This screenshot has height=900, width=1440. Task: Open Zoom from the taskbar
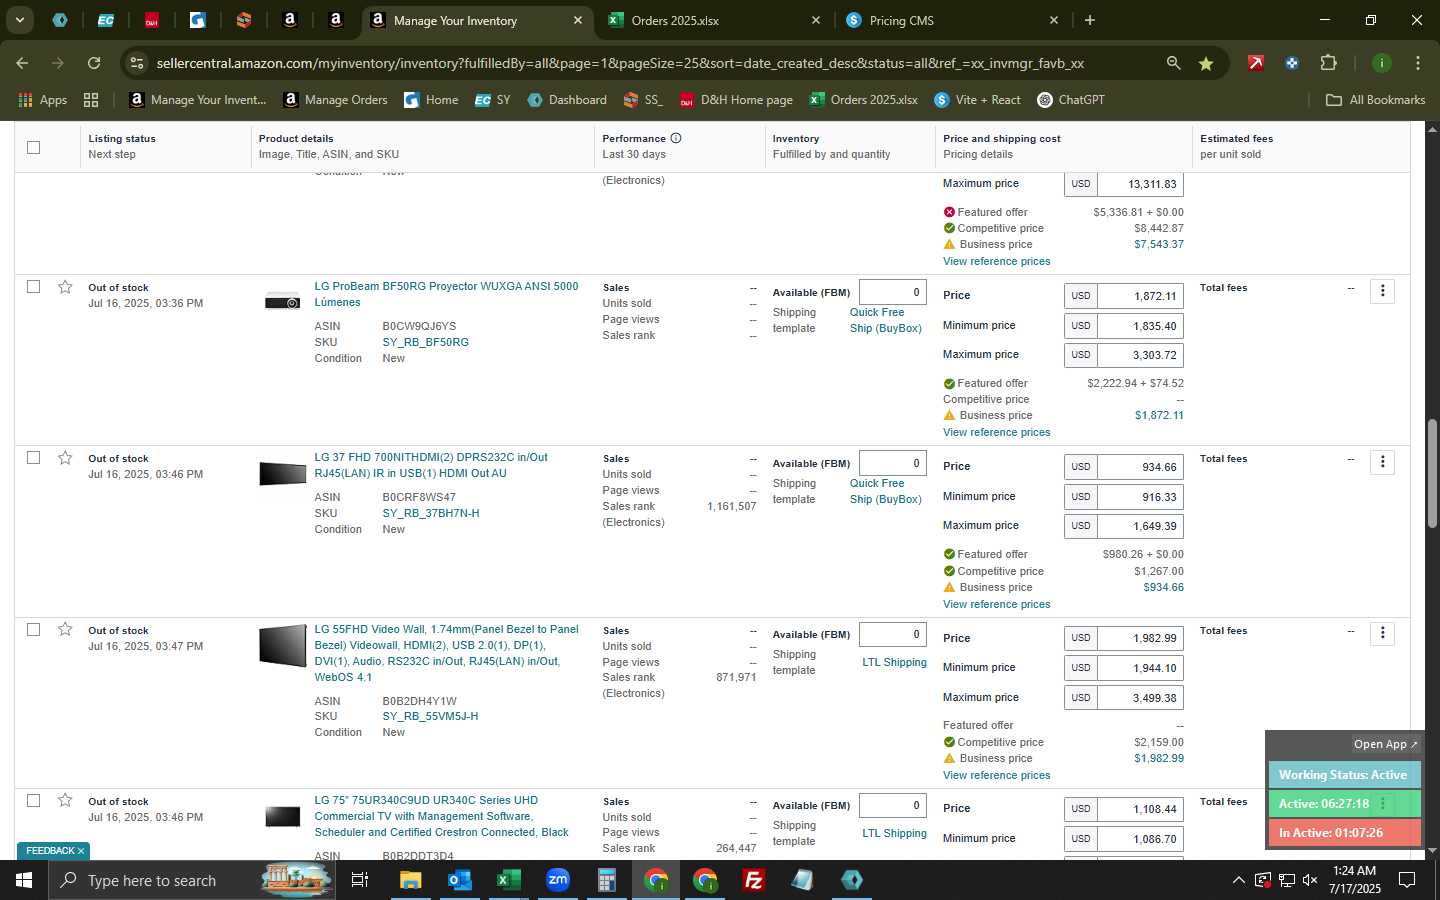pyautogui.click(x=557, y=880)
